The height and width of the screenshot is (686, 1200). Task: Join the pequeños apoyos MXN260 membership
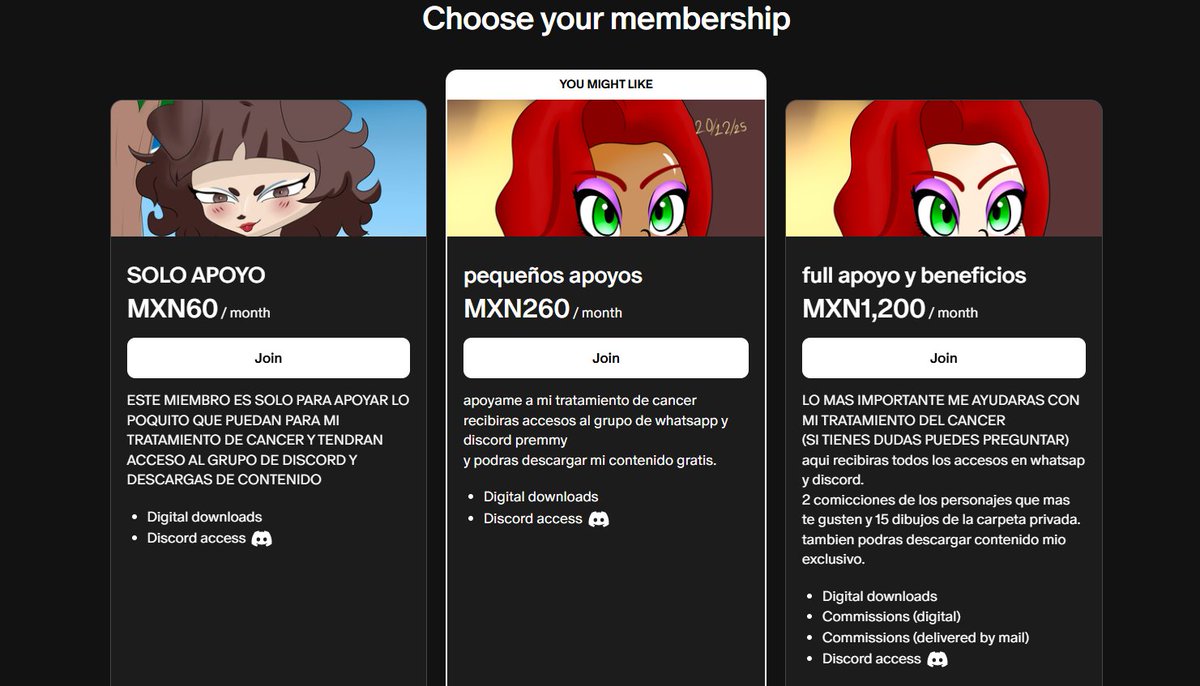(x=606, y=358)
